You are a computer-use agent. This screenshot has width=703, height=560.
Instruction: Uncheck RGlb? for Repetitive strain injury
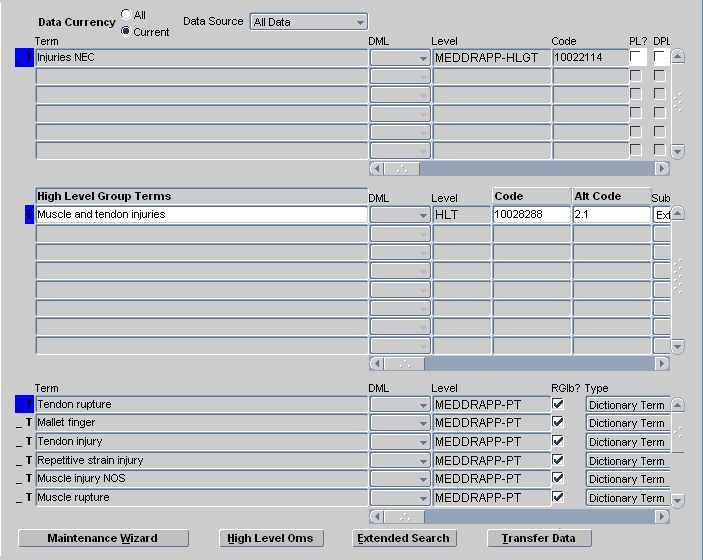[x=558, y=460]
